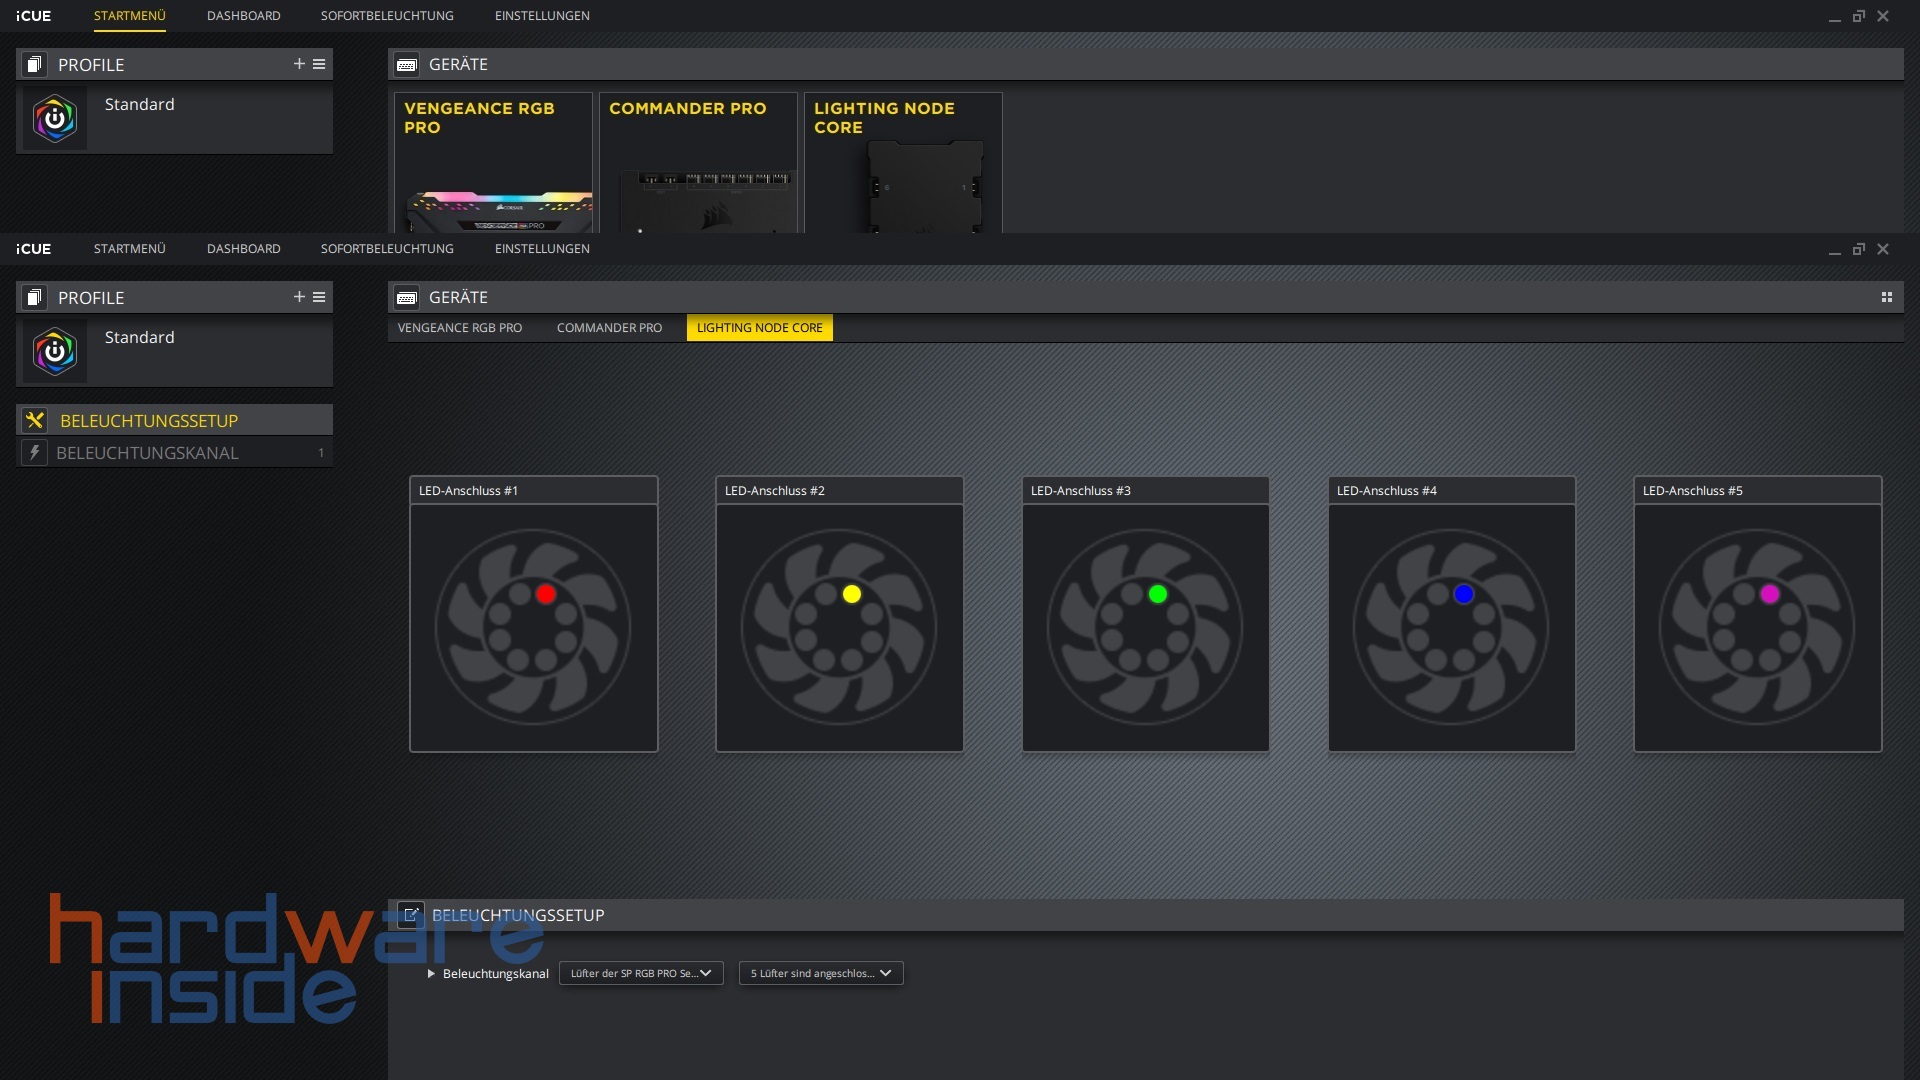1920x1080 pixels.
Task: Open Dashboard in the lower window menu
Action: (x=243, y=249)
